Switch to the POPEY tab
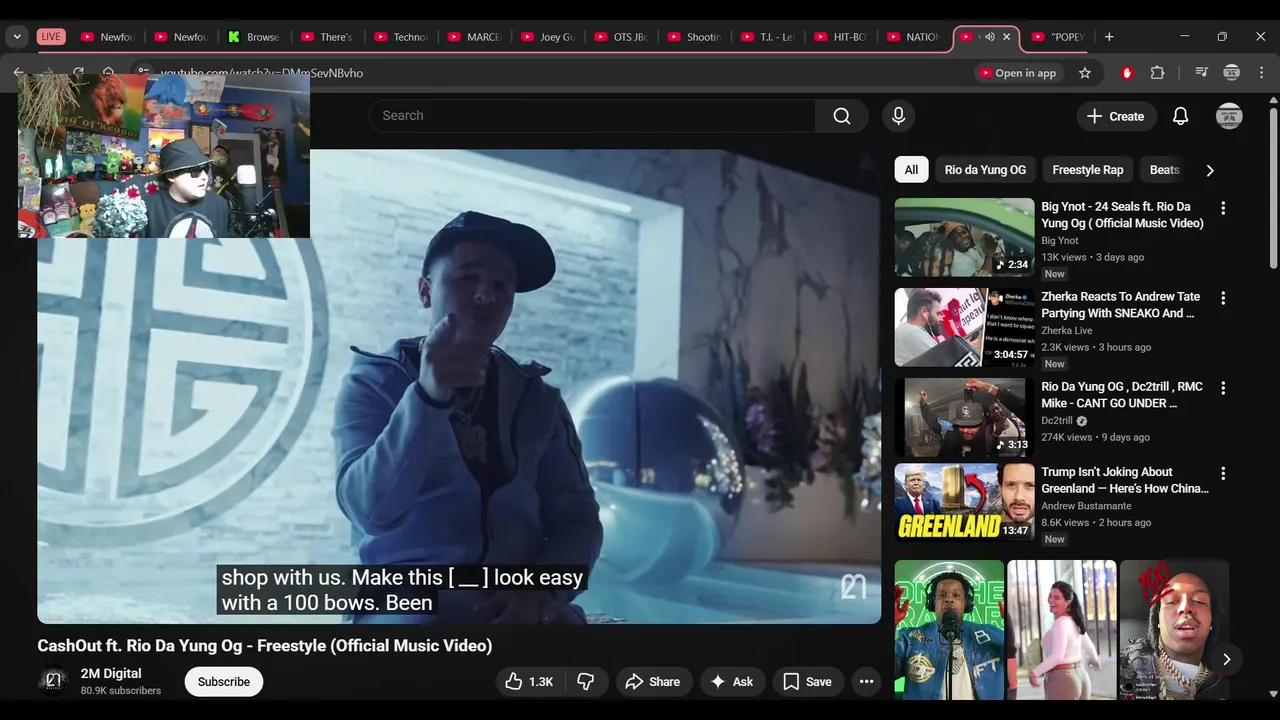Screen dimensions: 1280x720 pos(1059,37)
